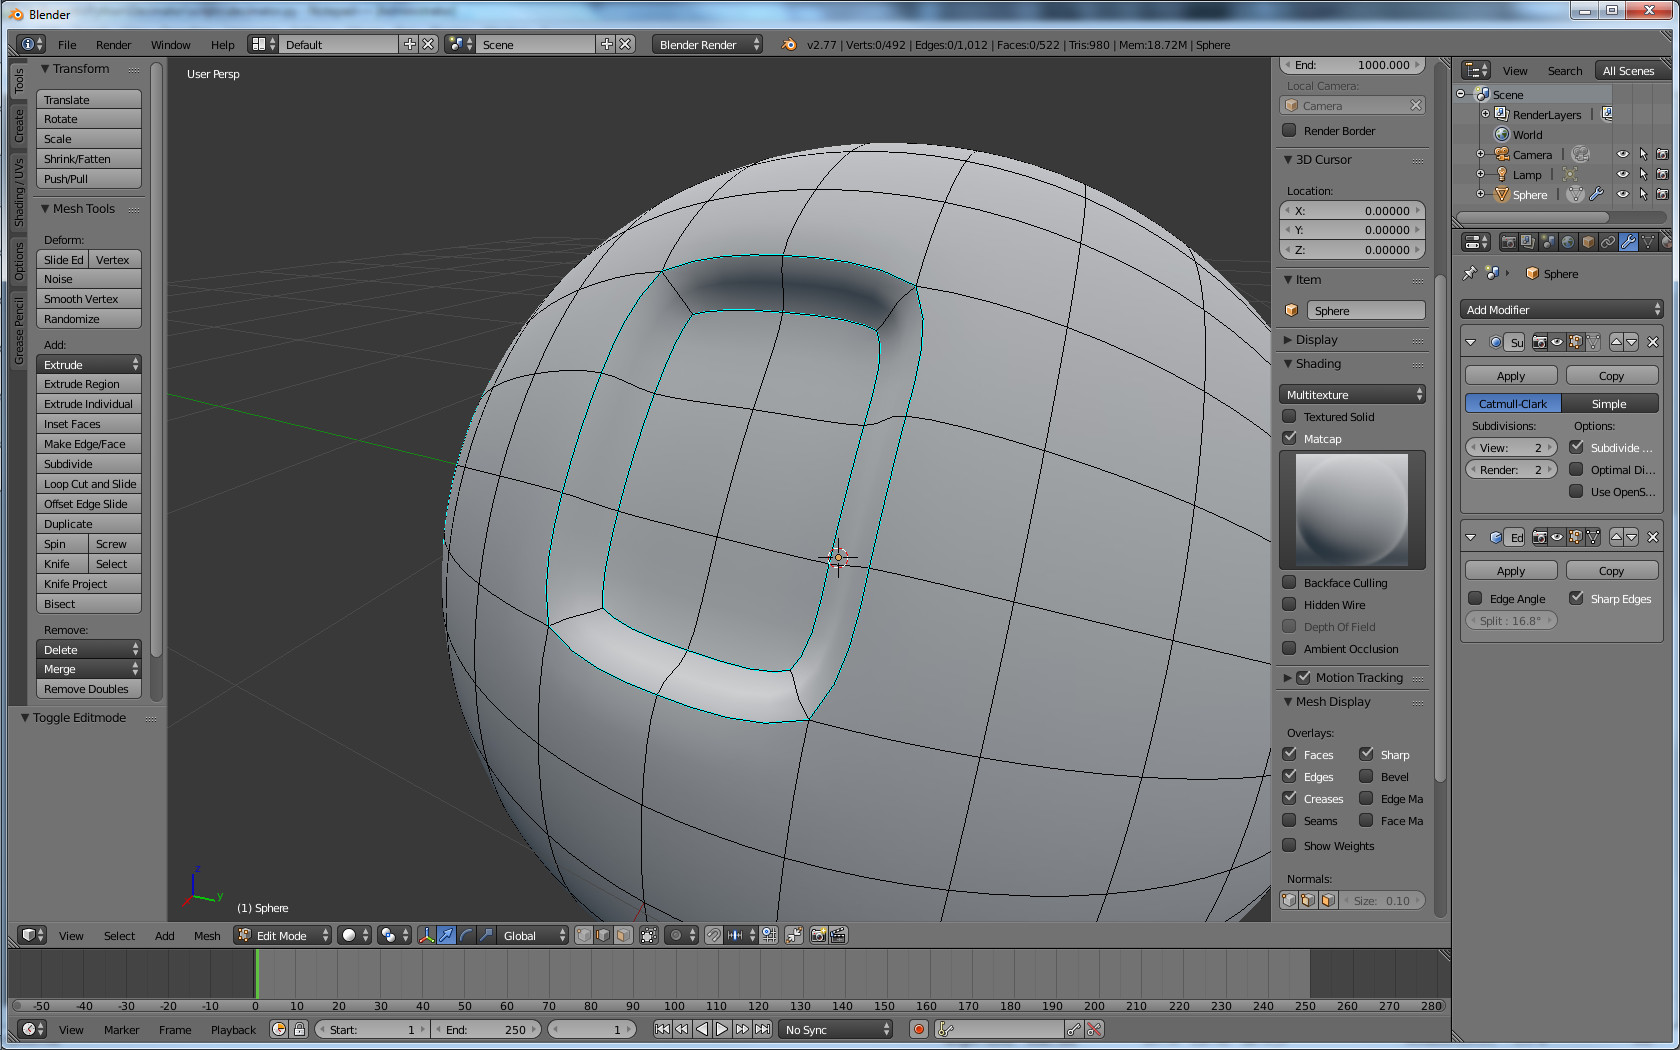Collapse the Subsurf modifier panel

click(x=1471, y=342)
